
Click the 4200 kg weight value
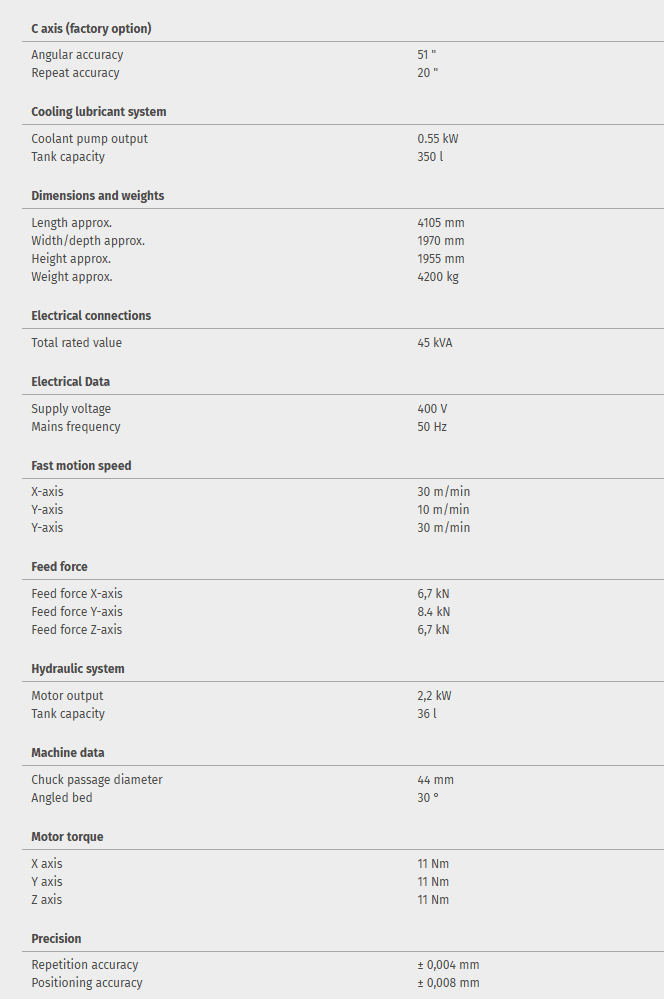coord(438,277)
